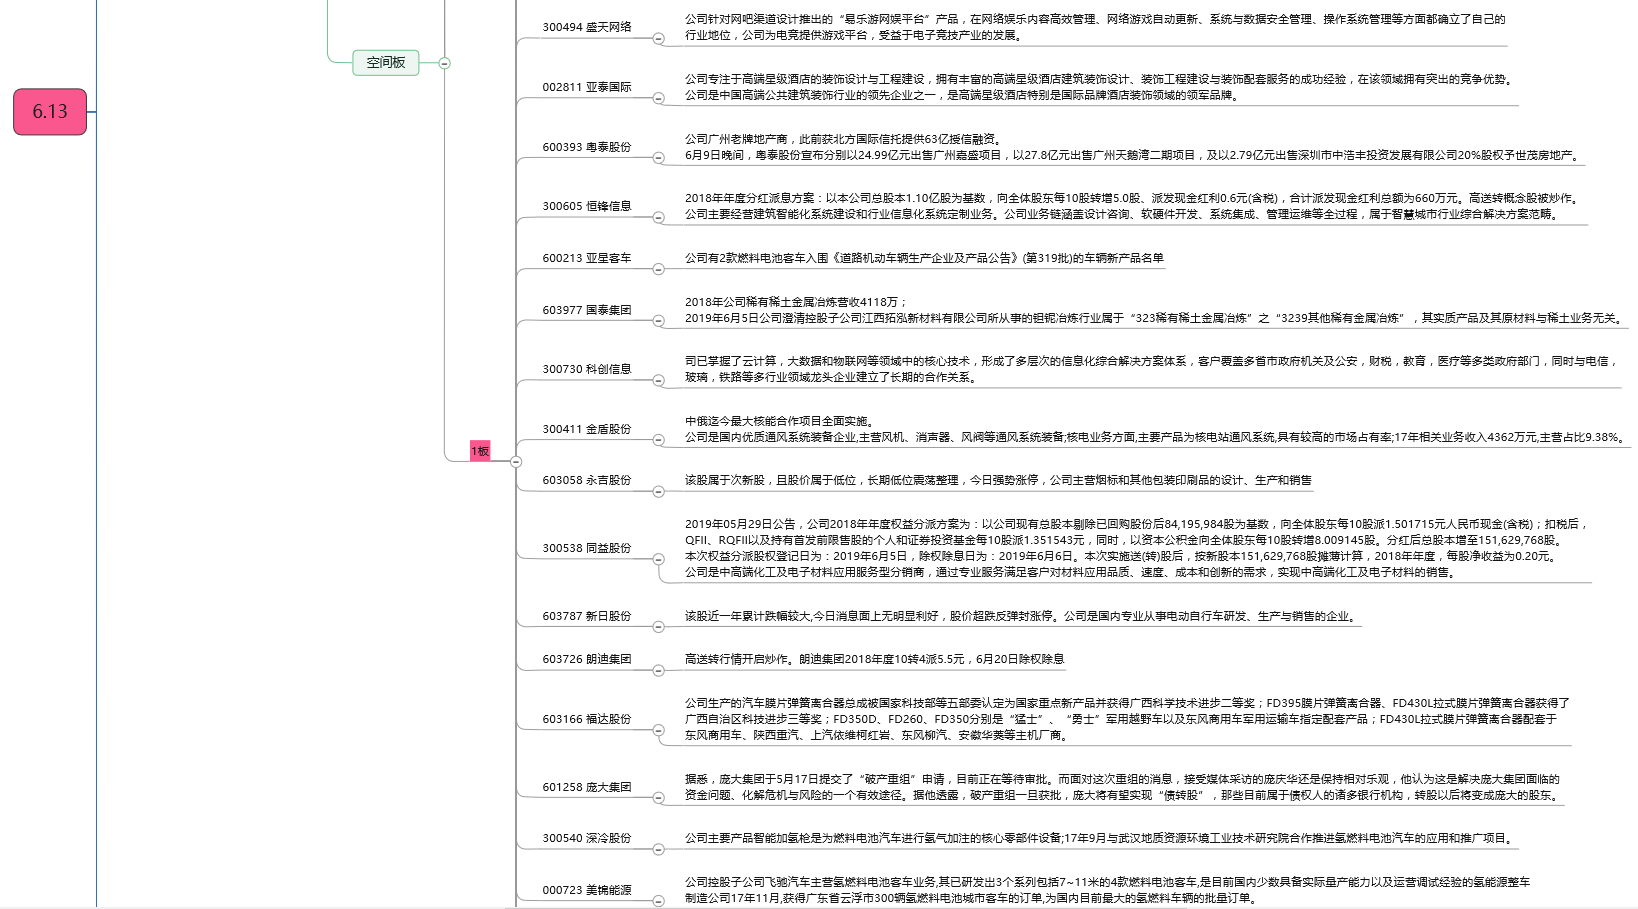Click 庞大集团 description about 破产重组申请
Screen dimensions: 1638x909
1124,787
